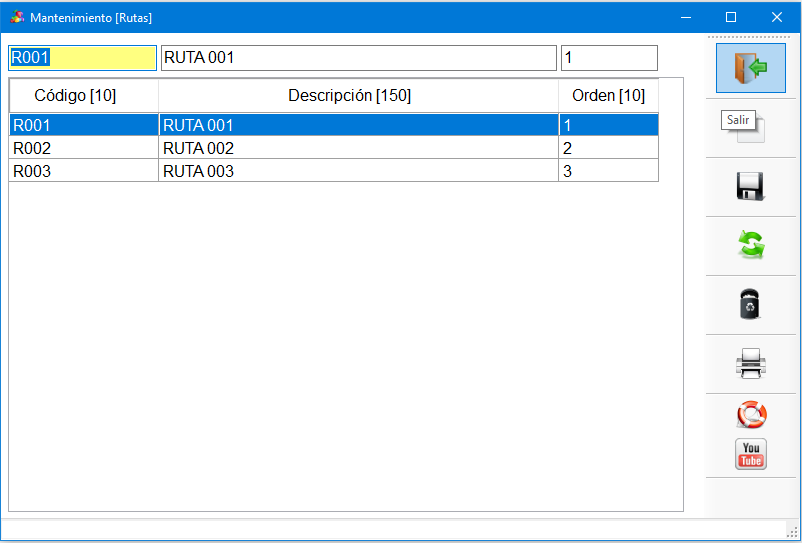Close the Mantenimiento [Rutas] window
Screen dimensions: 802x543
click(x=776, y=17)
